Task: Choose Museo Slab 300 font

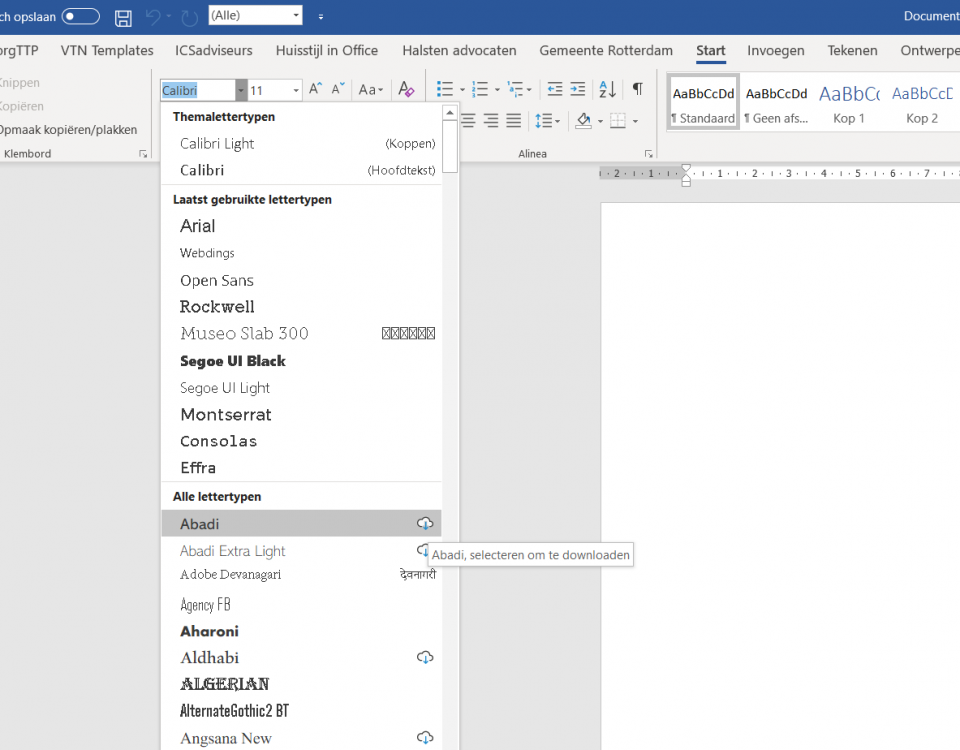Action: click(301, 334)
